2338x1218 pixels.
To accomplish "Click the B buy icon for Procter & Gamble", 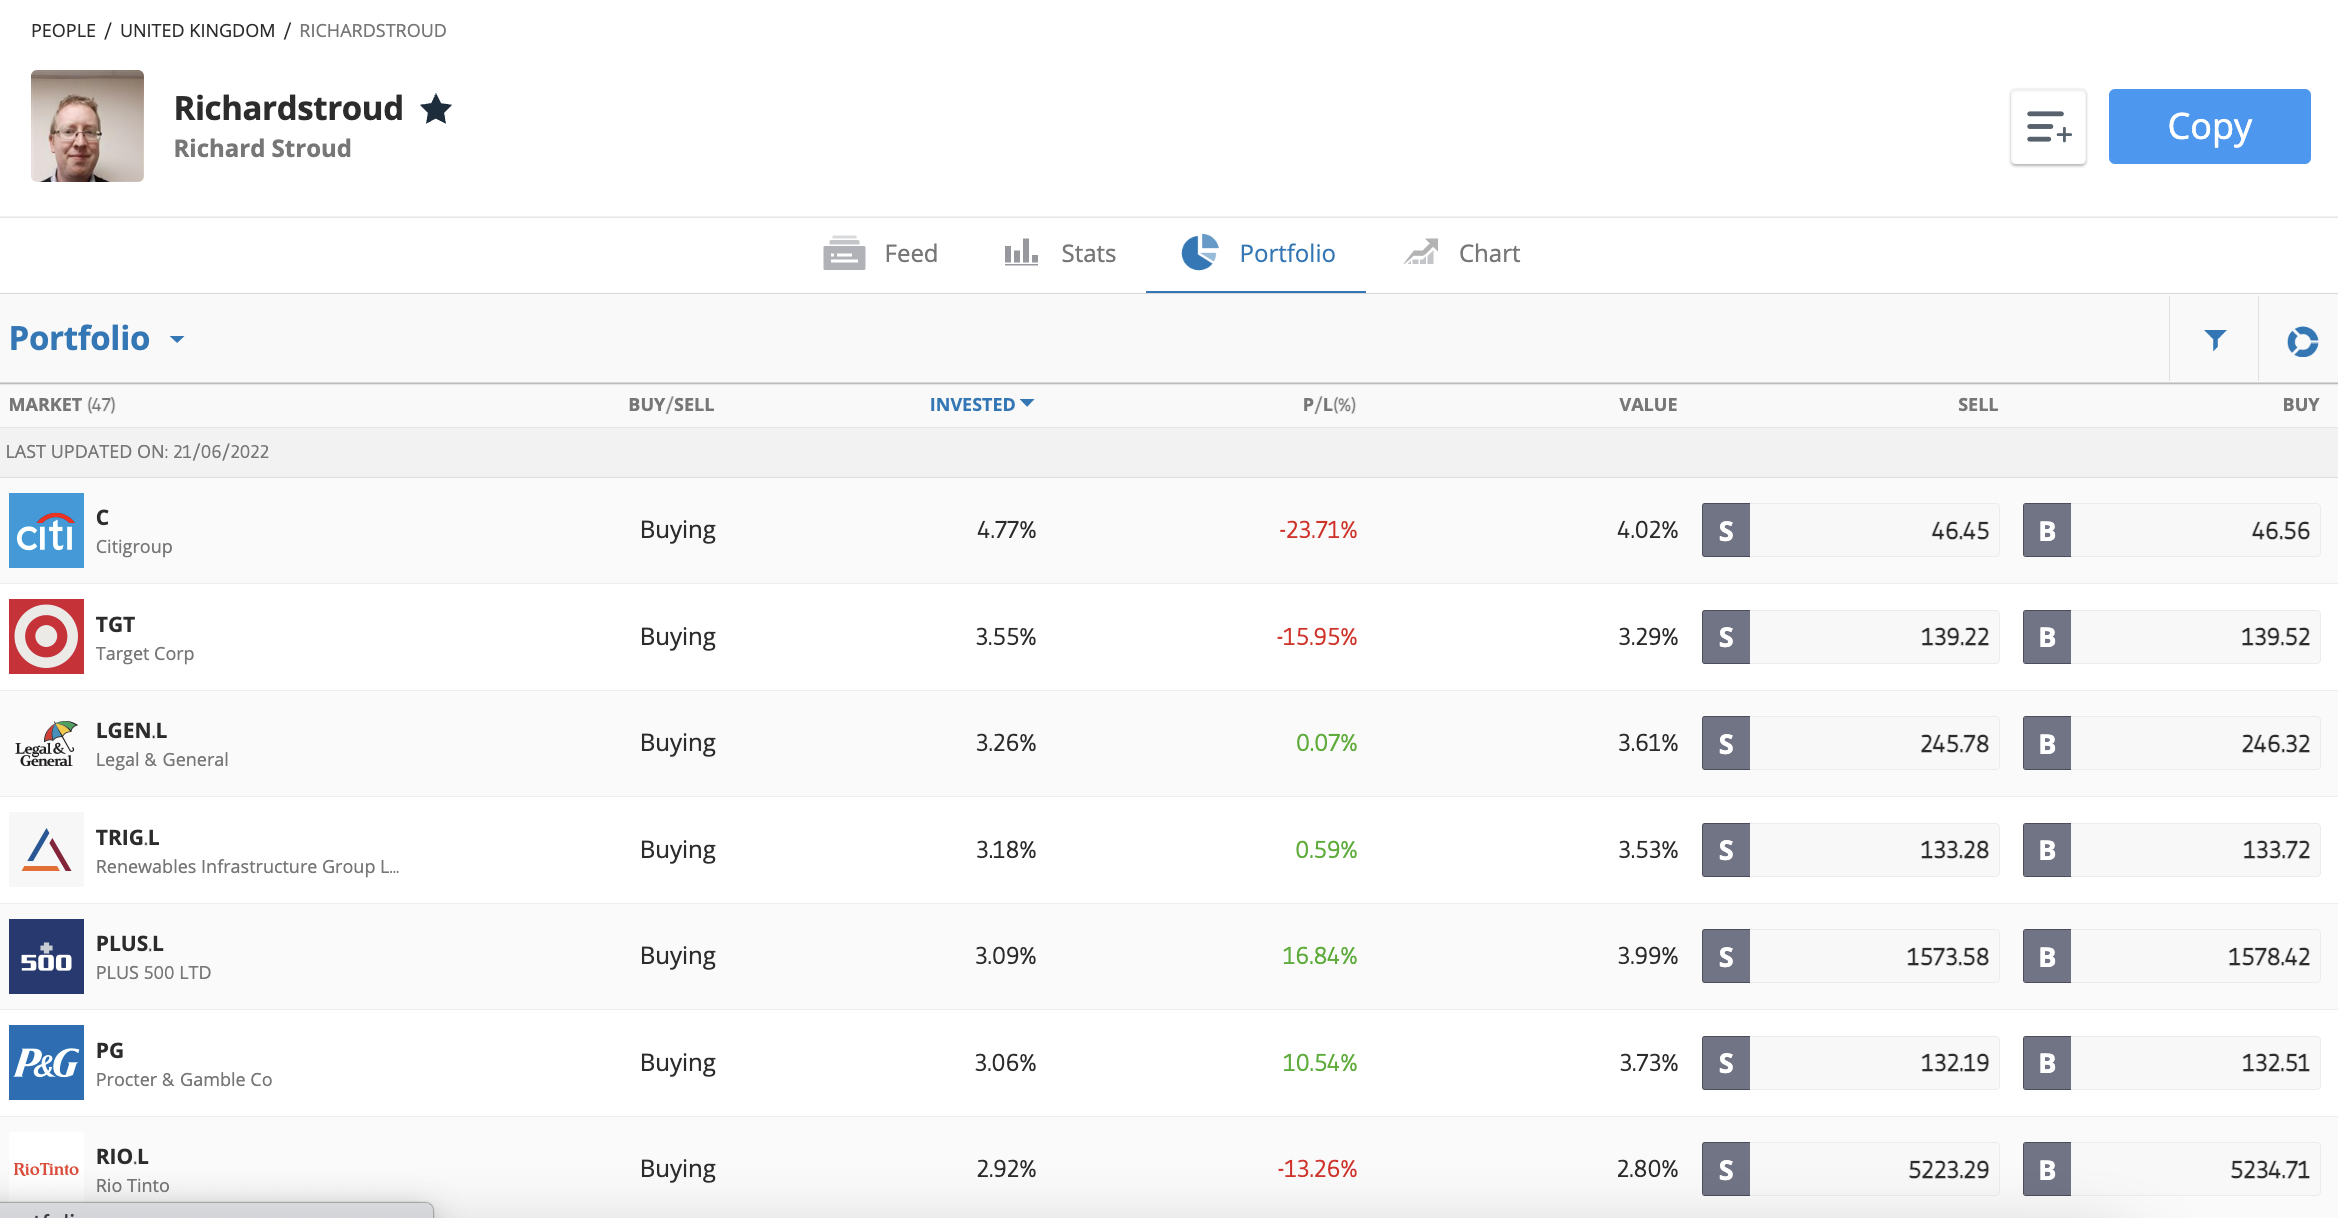I will tap(2047, 1063).
